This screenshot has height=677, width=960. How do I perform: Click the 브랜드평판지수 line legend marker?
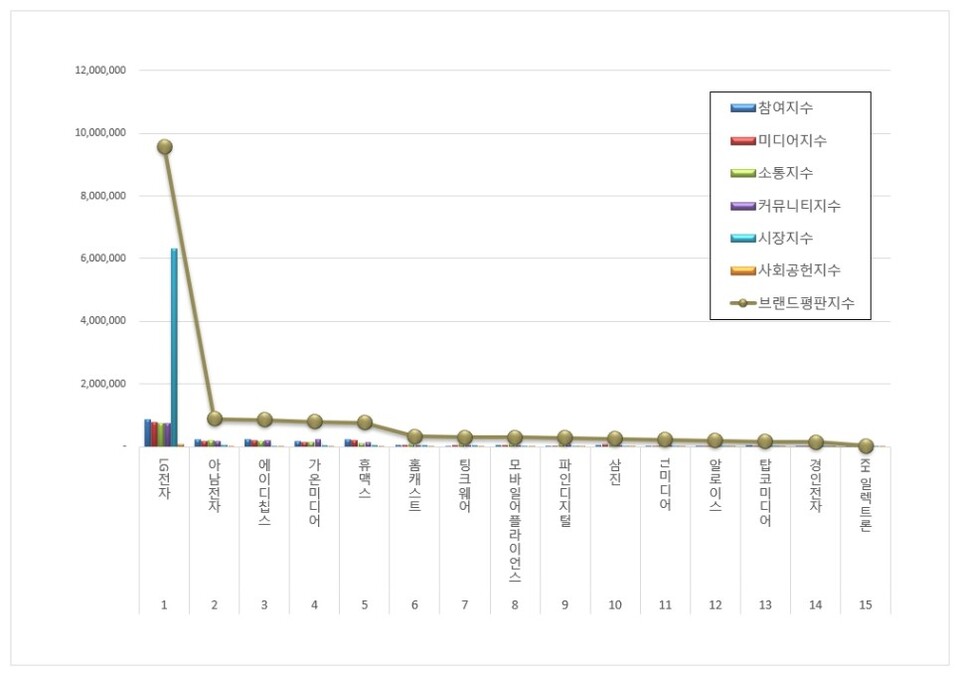(x=743, y=303)
